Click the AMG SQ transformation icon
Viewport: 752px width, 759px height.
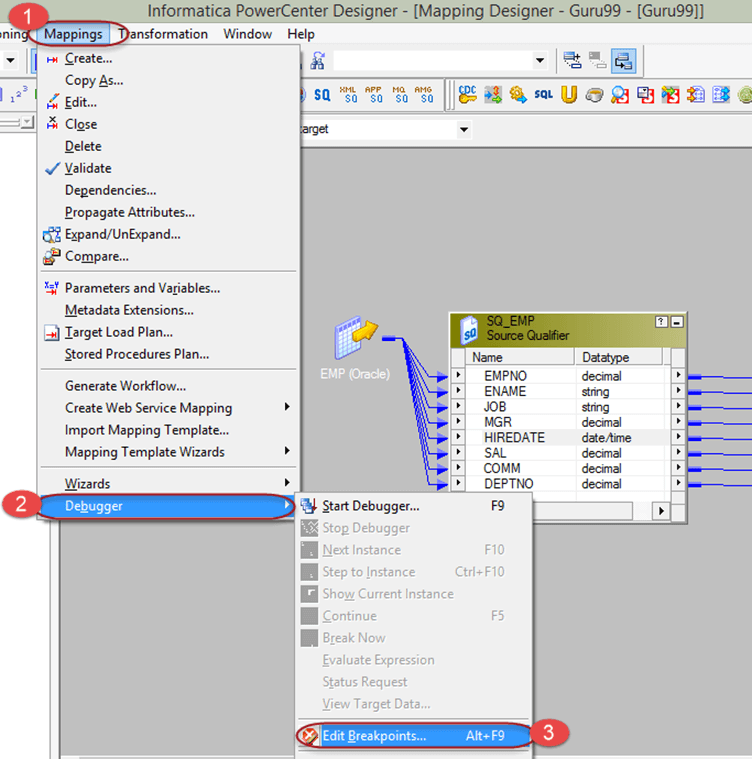[424, 94]
